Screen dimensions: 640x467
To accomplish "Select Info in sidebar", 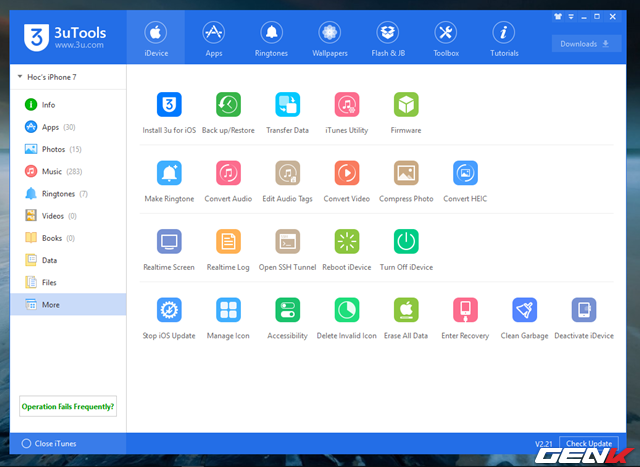I will 68,105.
